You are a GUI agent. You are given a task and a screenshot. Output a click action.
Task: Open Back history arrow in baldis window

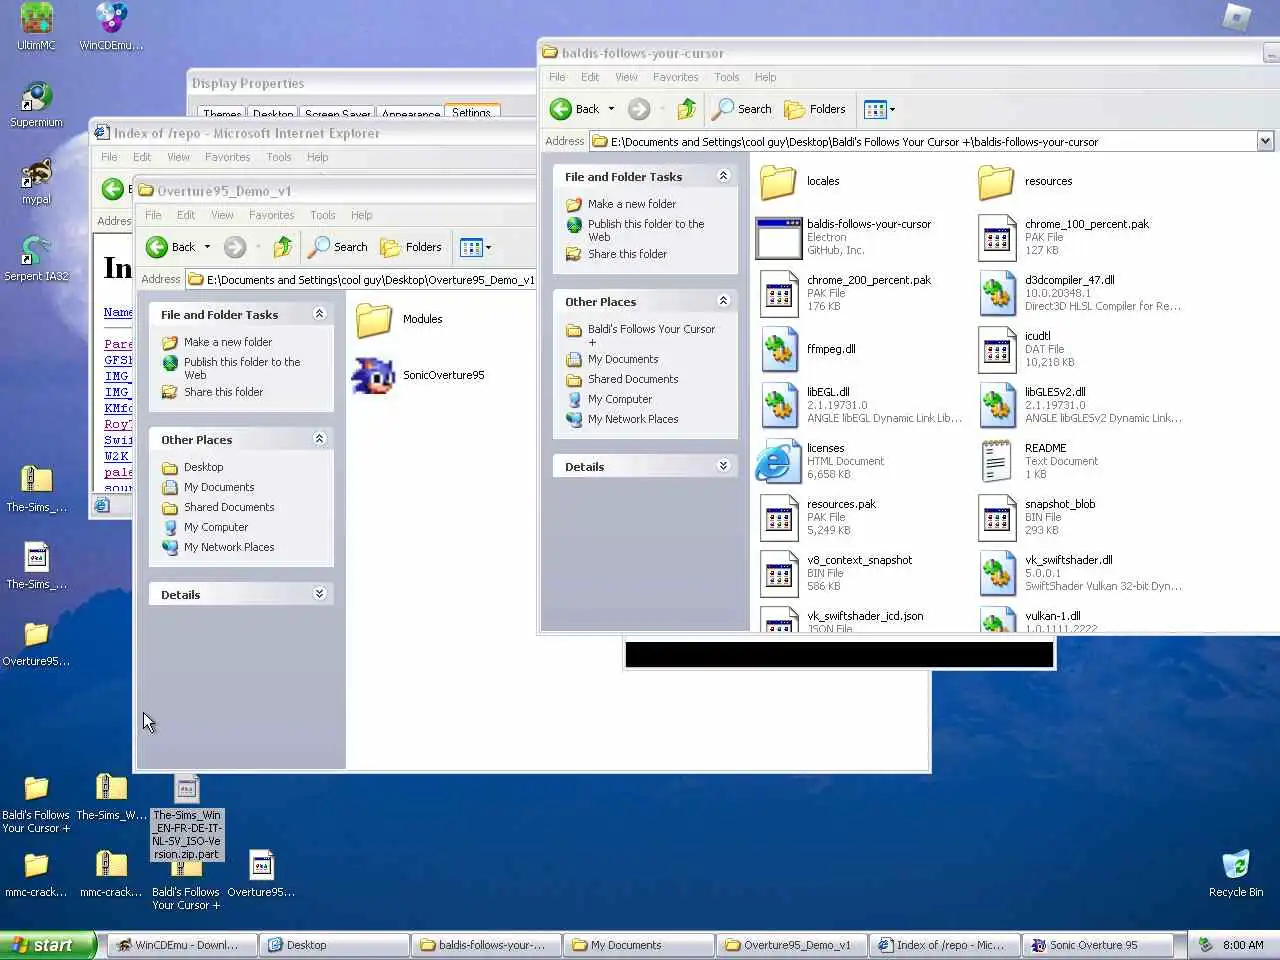(611, 109)
